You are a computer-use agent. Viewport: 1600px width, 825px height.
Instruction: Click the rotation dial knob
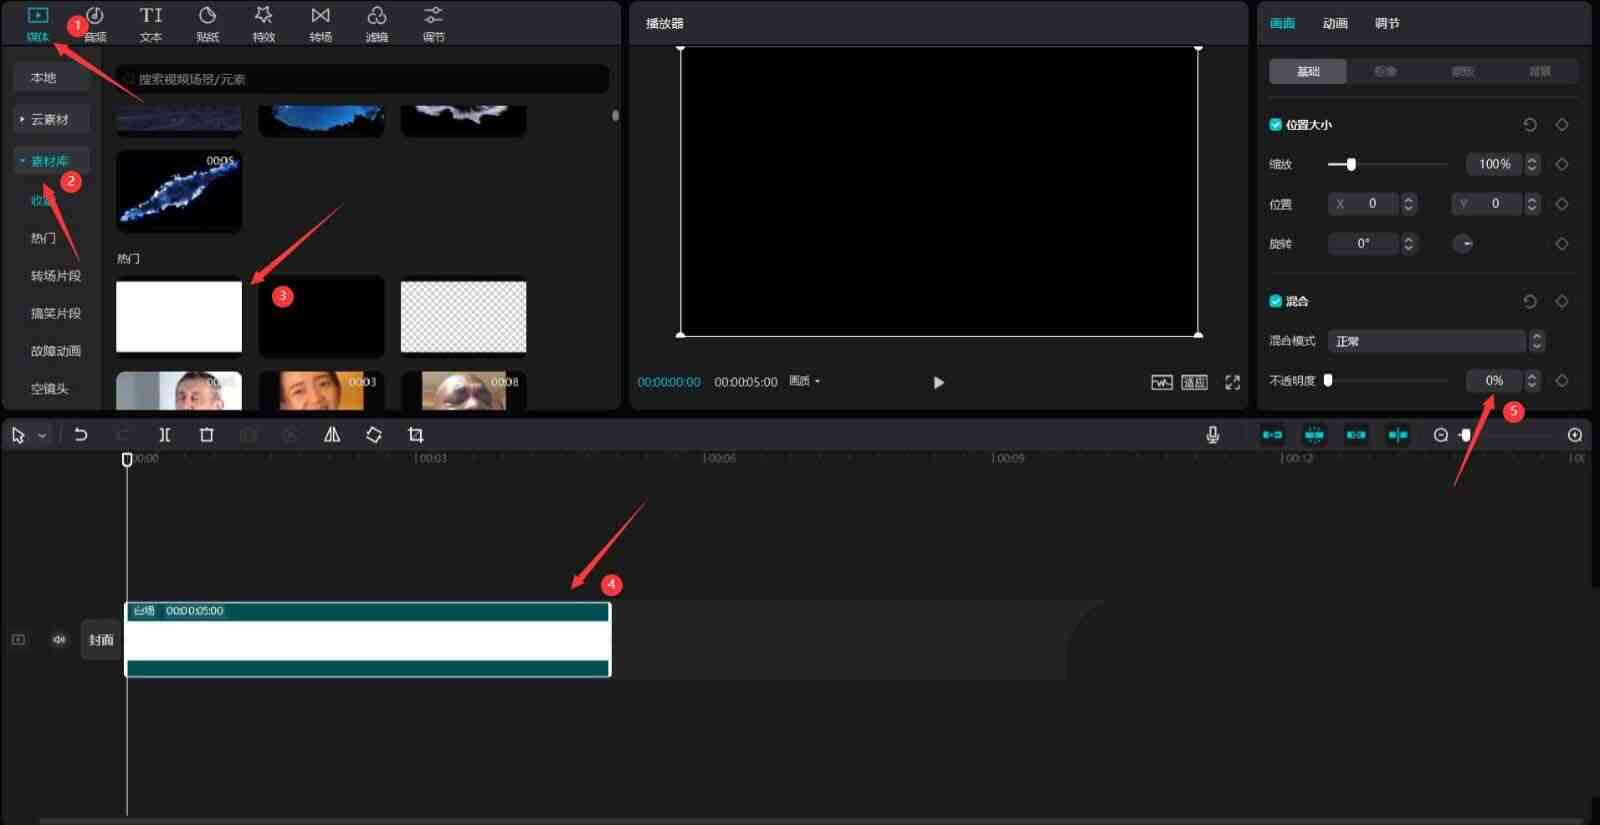pos(1463,243)
